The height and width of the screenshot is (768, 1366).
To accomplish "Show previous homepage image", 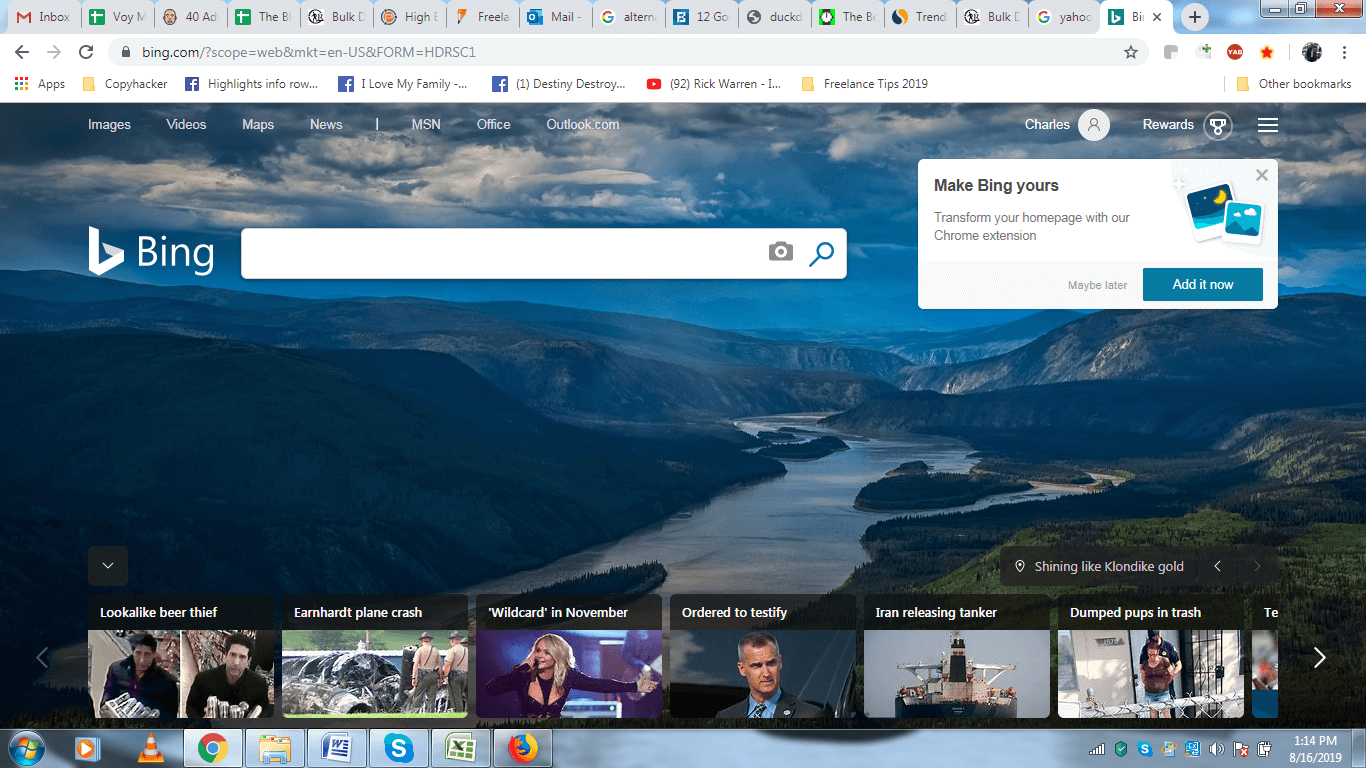I will [x=1217, y=566].
